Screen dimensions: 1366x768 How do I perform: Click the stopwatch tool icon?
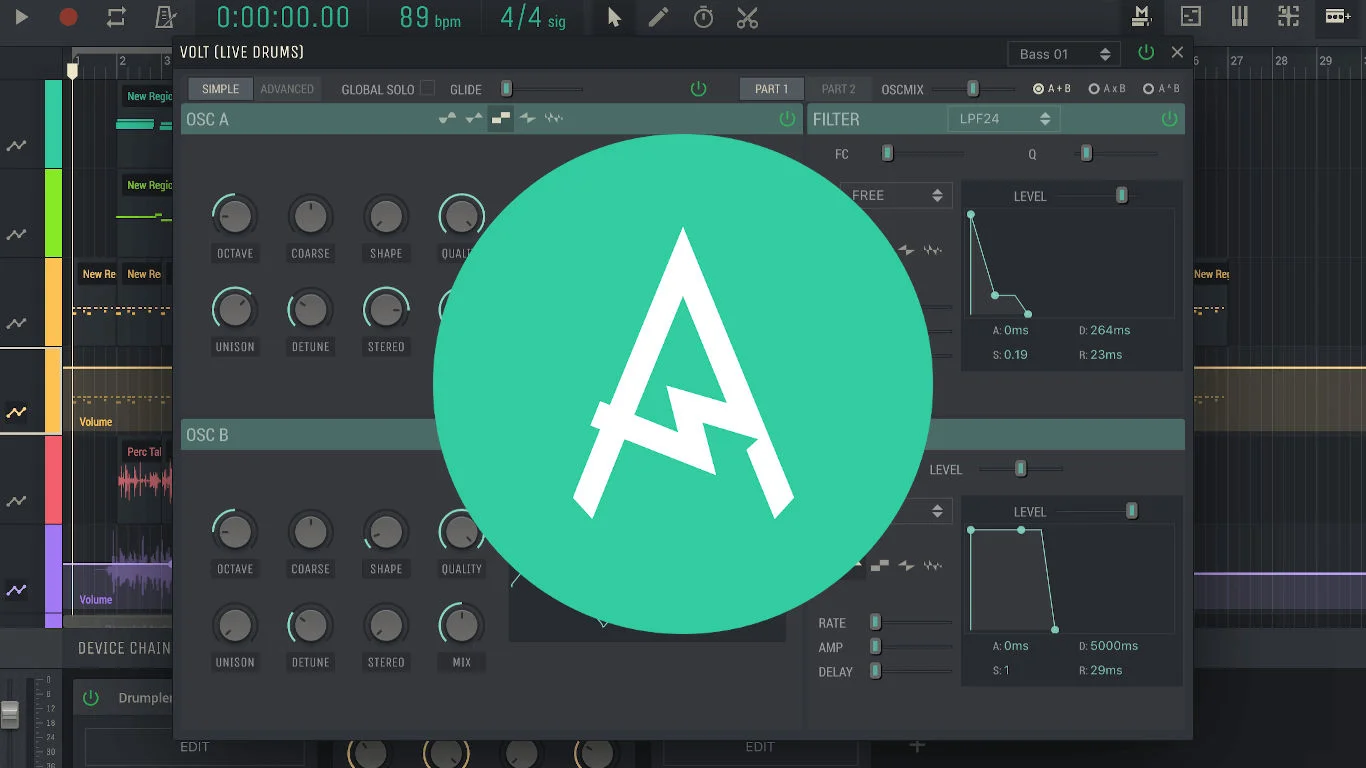tap(703, 17)
